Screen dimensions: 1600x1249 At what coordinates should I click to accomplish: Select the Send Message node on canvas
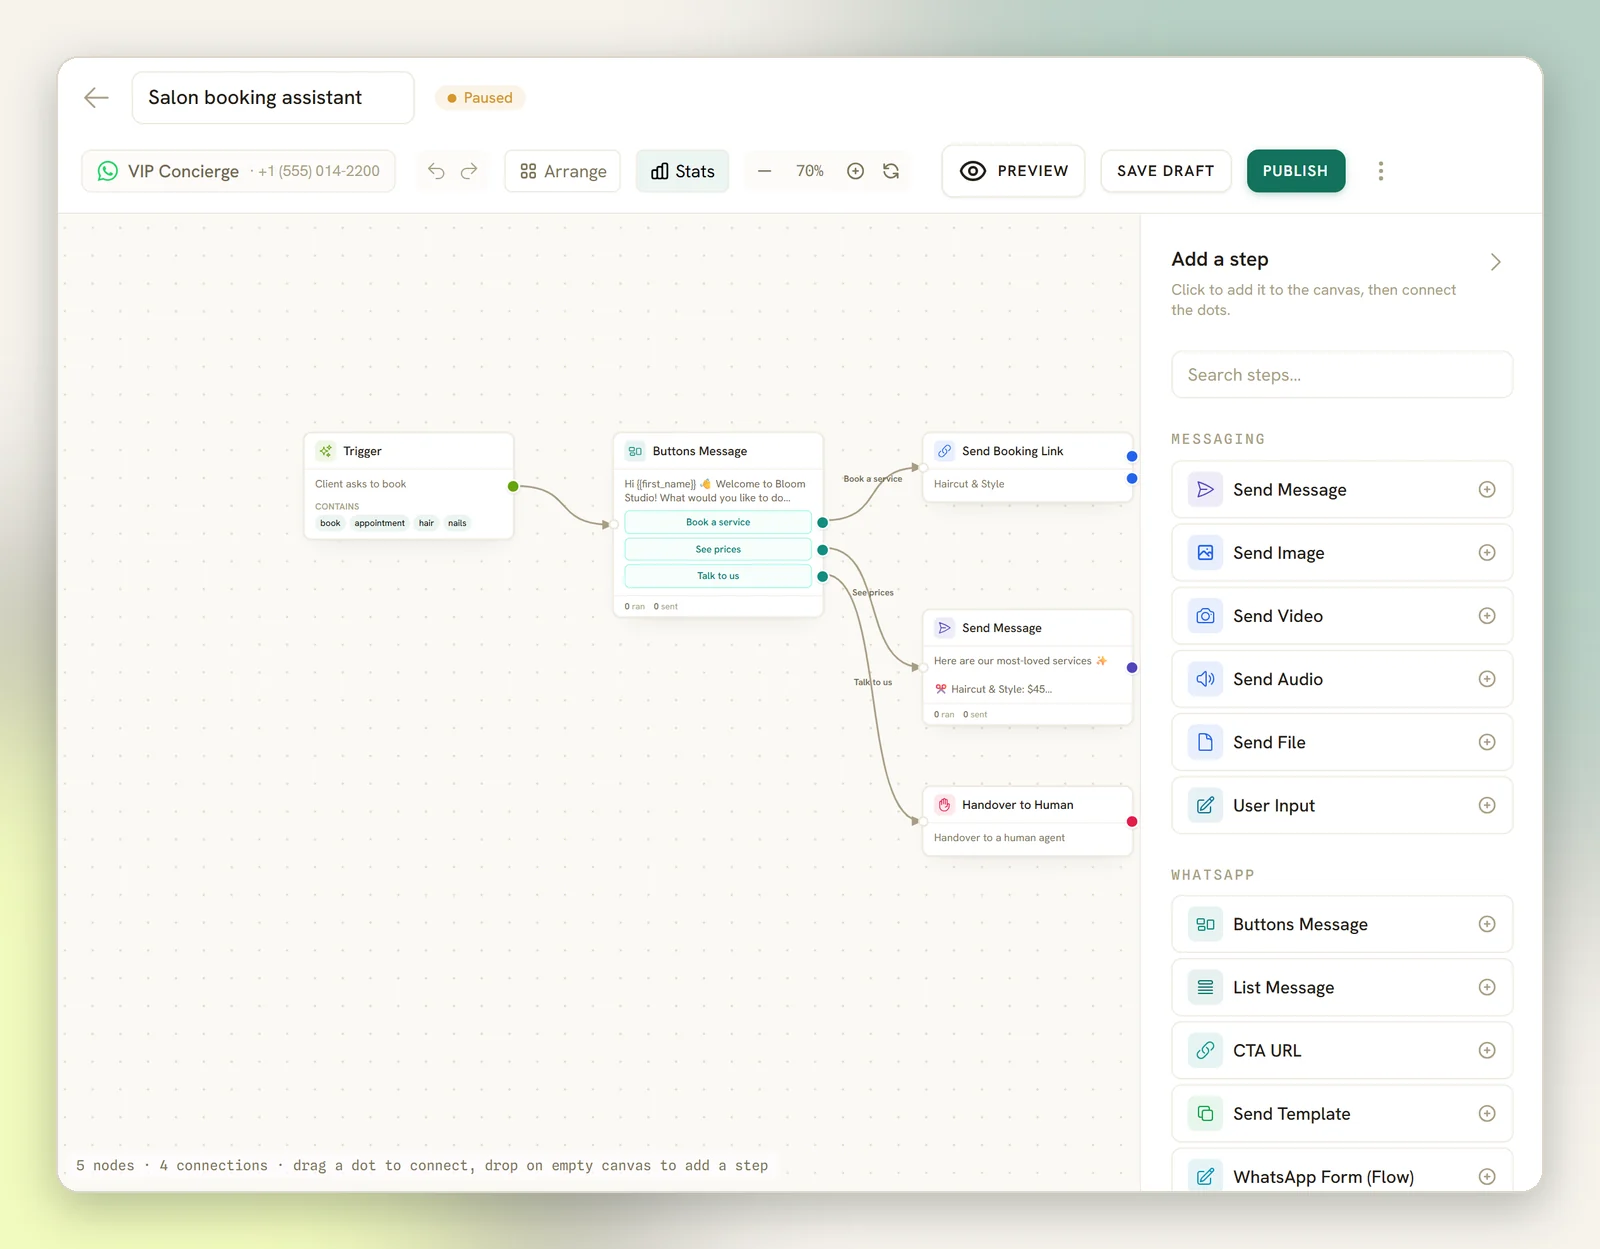[x=1028, y=667]
